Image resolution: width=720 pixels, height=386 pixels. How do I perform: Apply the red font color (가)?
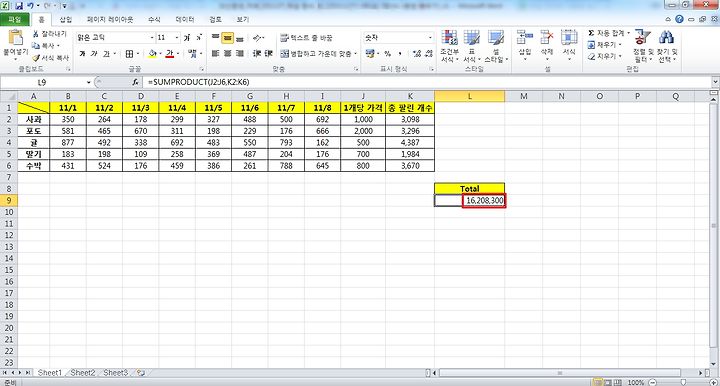[169, 54]
